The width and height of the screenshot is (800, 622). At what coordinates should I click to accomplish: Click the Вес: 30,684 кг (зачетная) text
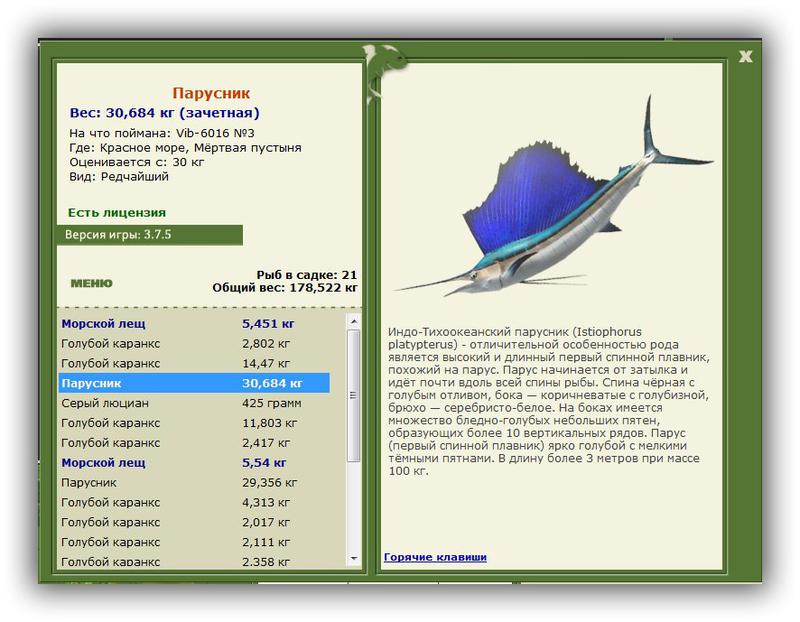point(164,113)
